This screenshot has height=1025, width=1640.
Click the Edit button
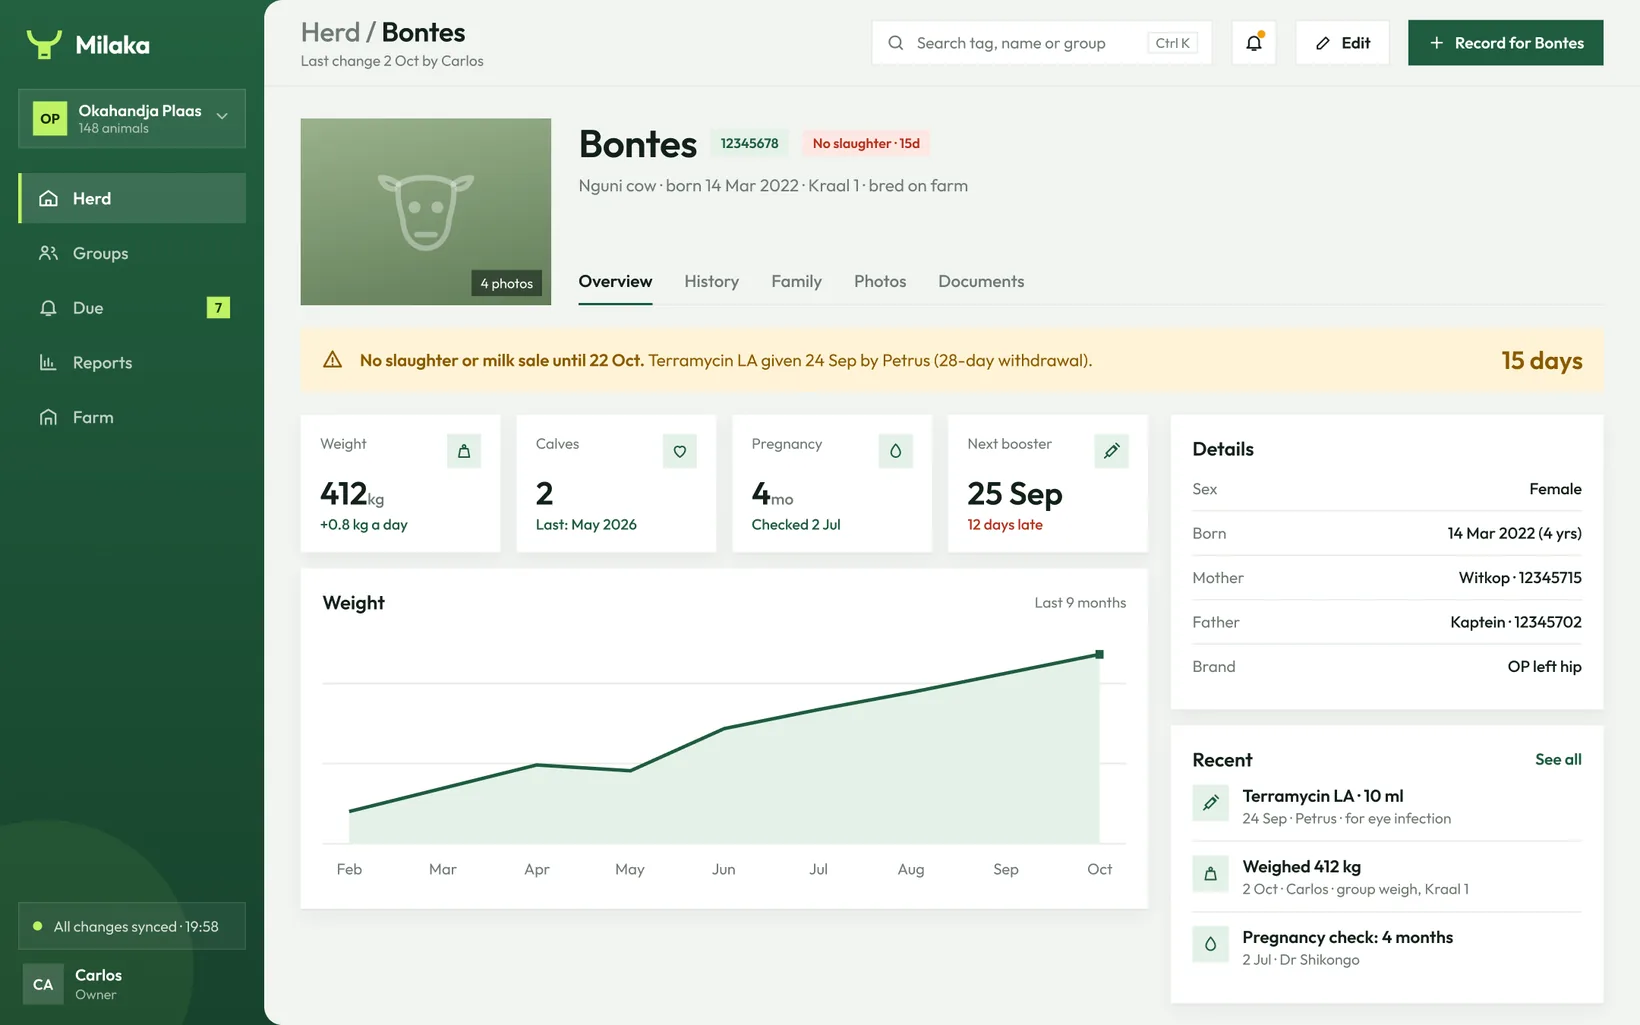click(x=1342, y=43)
